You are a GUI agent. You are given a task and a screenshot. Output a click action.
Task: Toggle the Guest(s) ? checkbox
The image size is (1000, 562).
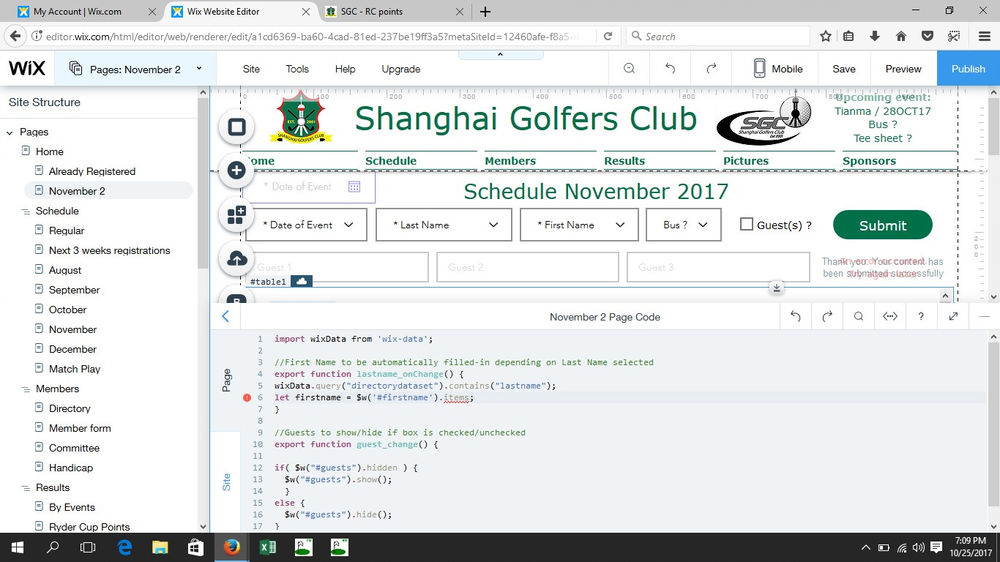pos(746,224)
